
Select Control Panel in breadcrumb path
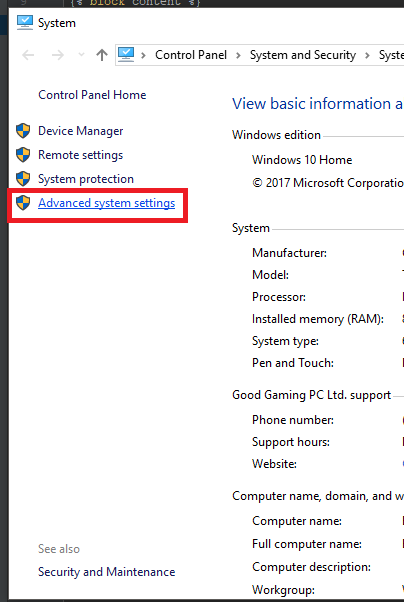coord(191,55)
